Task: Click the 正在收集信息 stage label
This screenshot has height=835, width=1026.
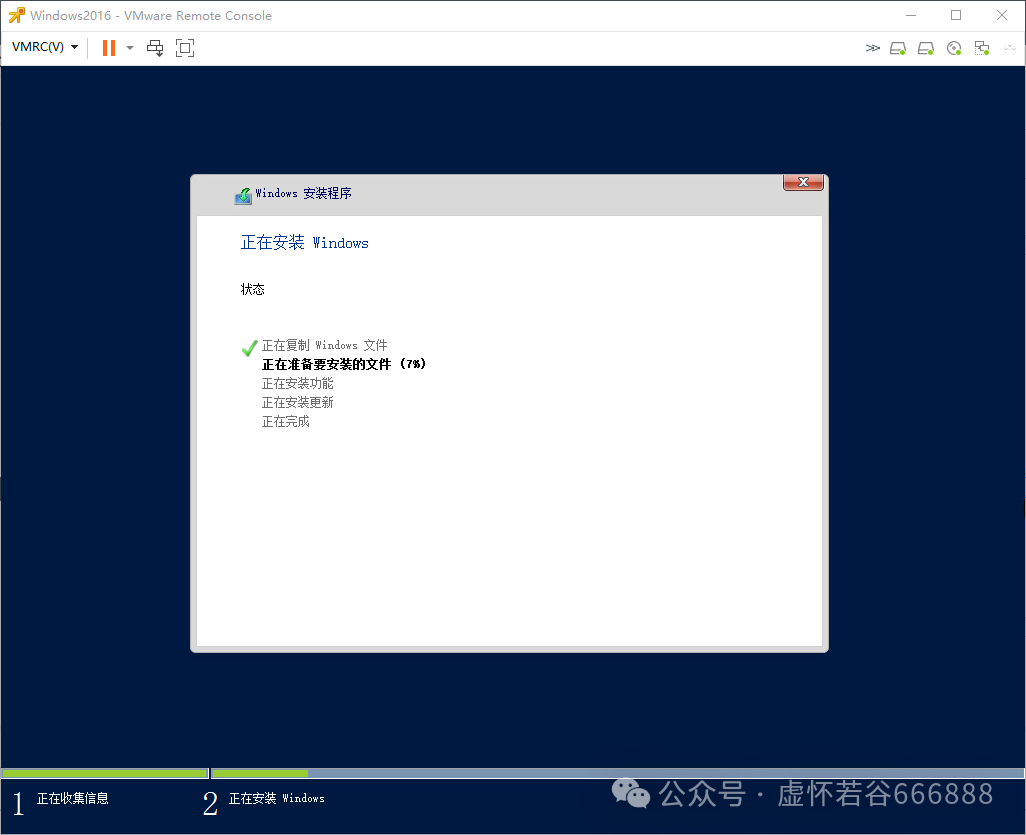Action: 73,798
